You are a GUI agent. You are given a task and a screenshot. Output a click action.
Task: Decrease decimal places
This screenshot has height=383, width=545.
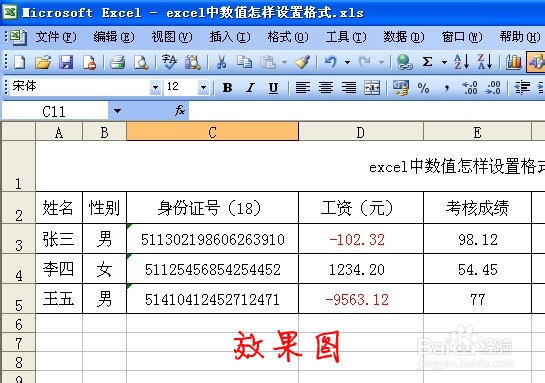(493, 88)
